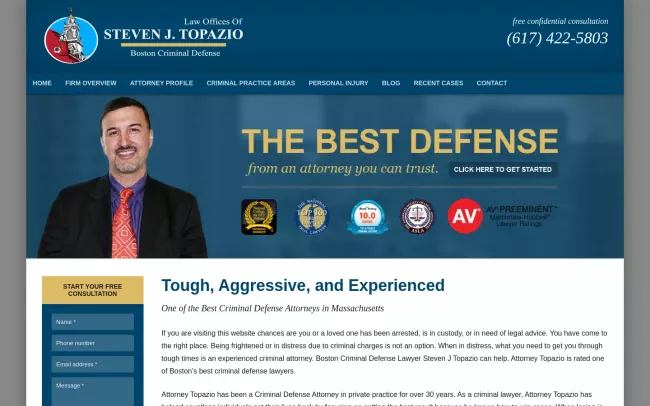Click the gold wreath award badge
This screenshot has width=650, height=406.
pyautogui.click(x=259, y=216)
